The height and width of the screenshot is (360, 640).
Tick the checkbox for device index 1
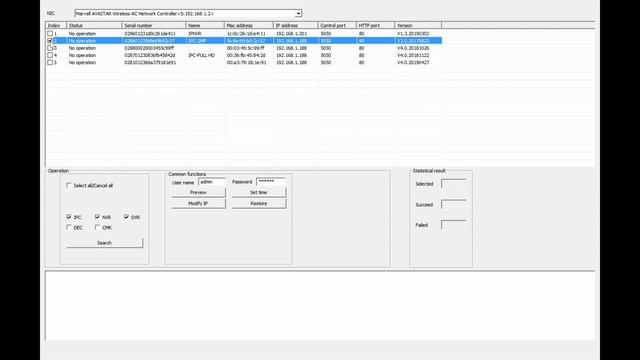pyautogui.click(x=50, y=33)
